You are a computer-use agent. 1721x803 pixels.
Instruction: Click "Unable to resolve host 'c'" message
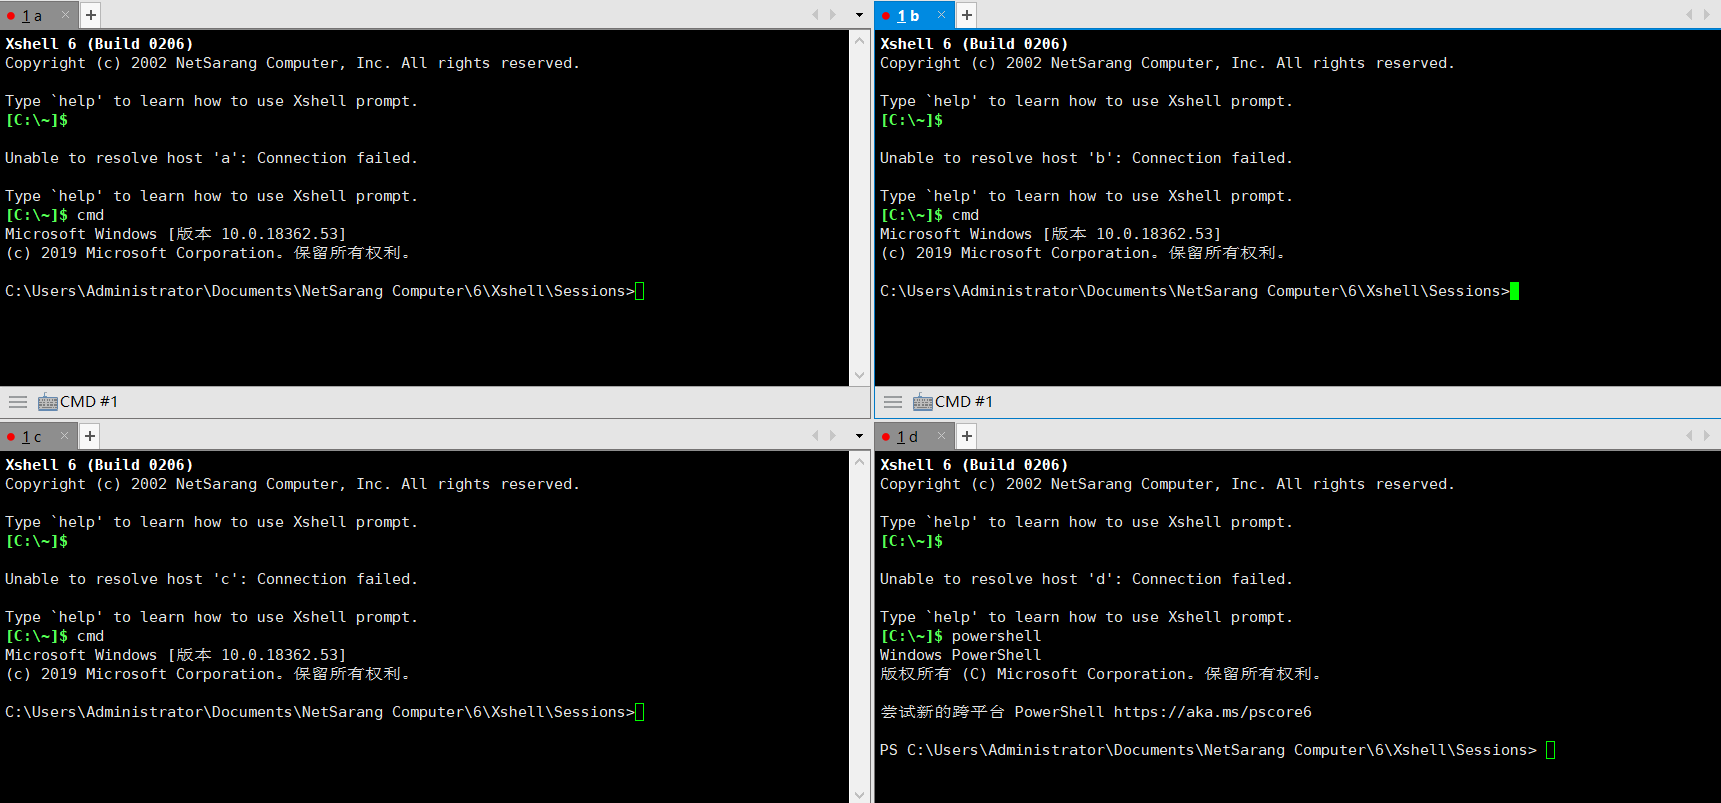[211, 579]
